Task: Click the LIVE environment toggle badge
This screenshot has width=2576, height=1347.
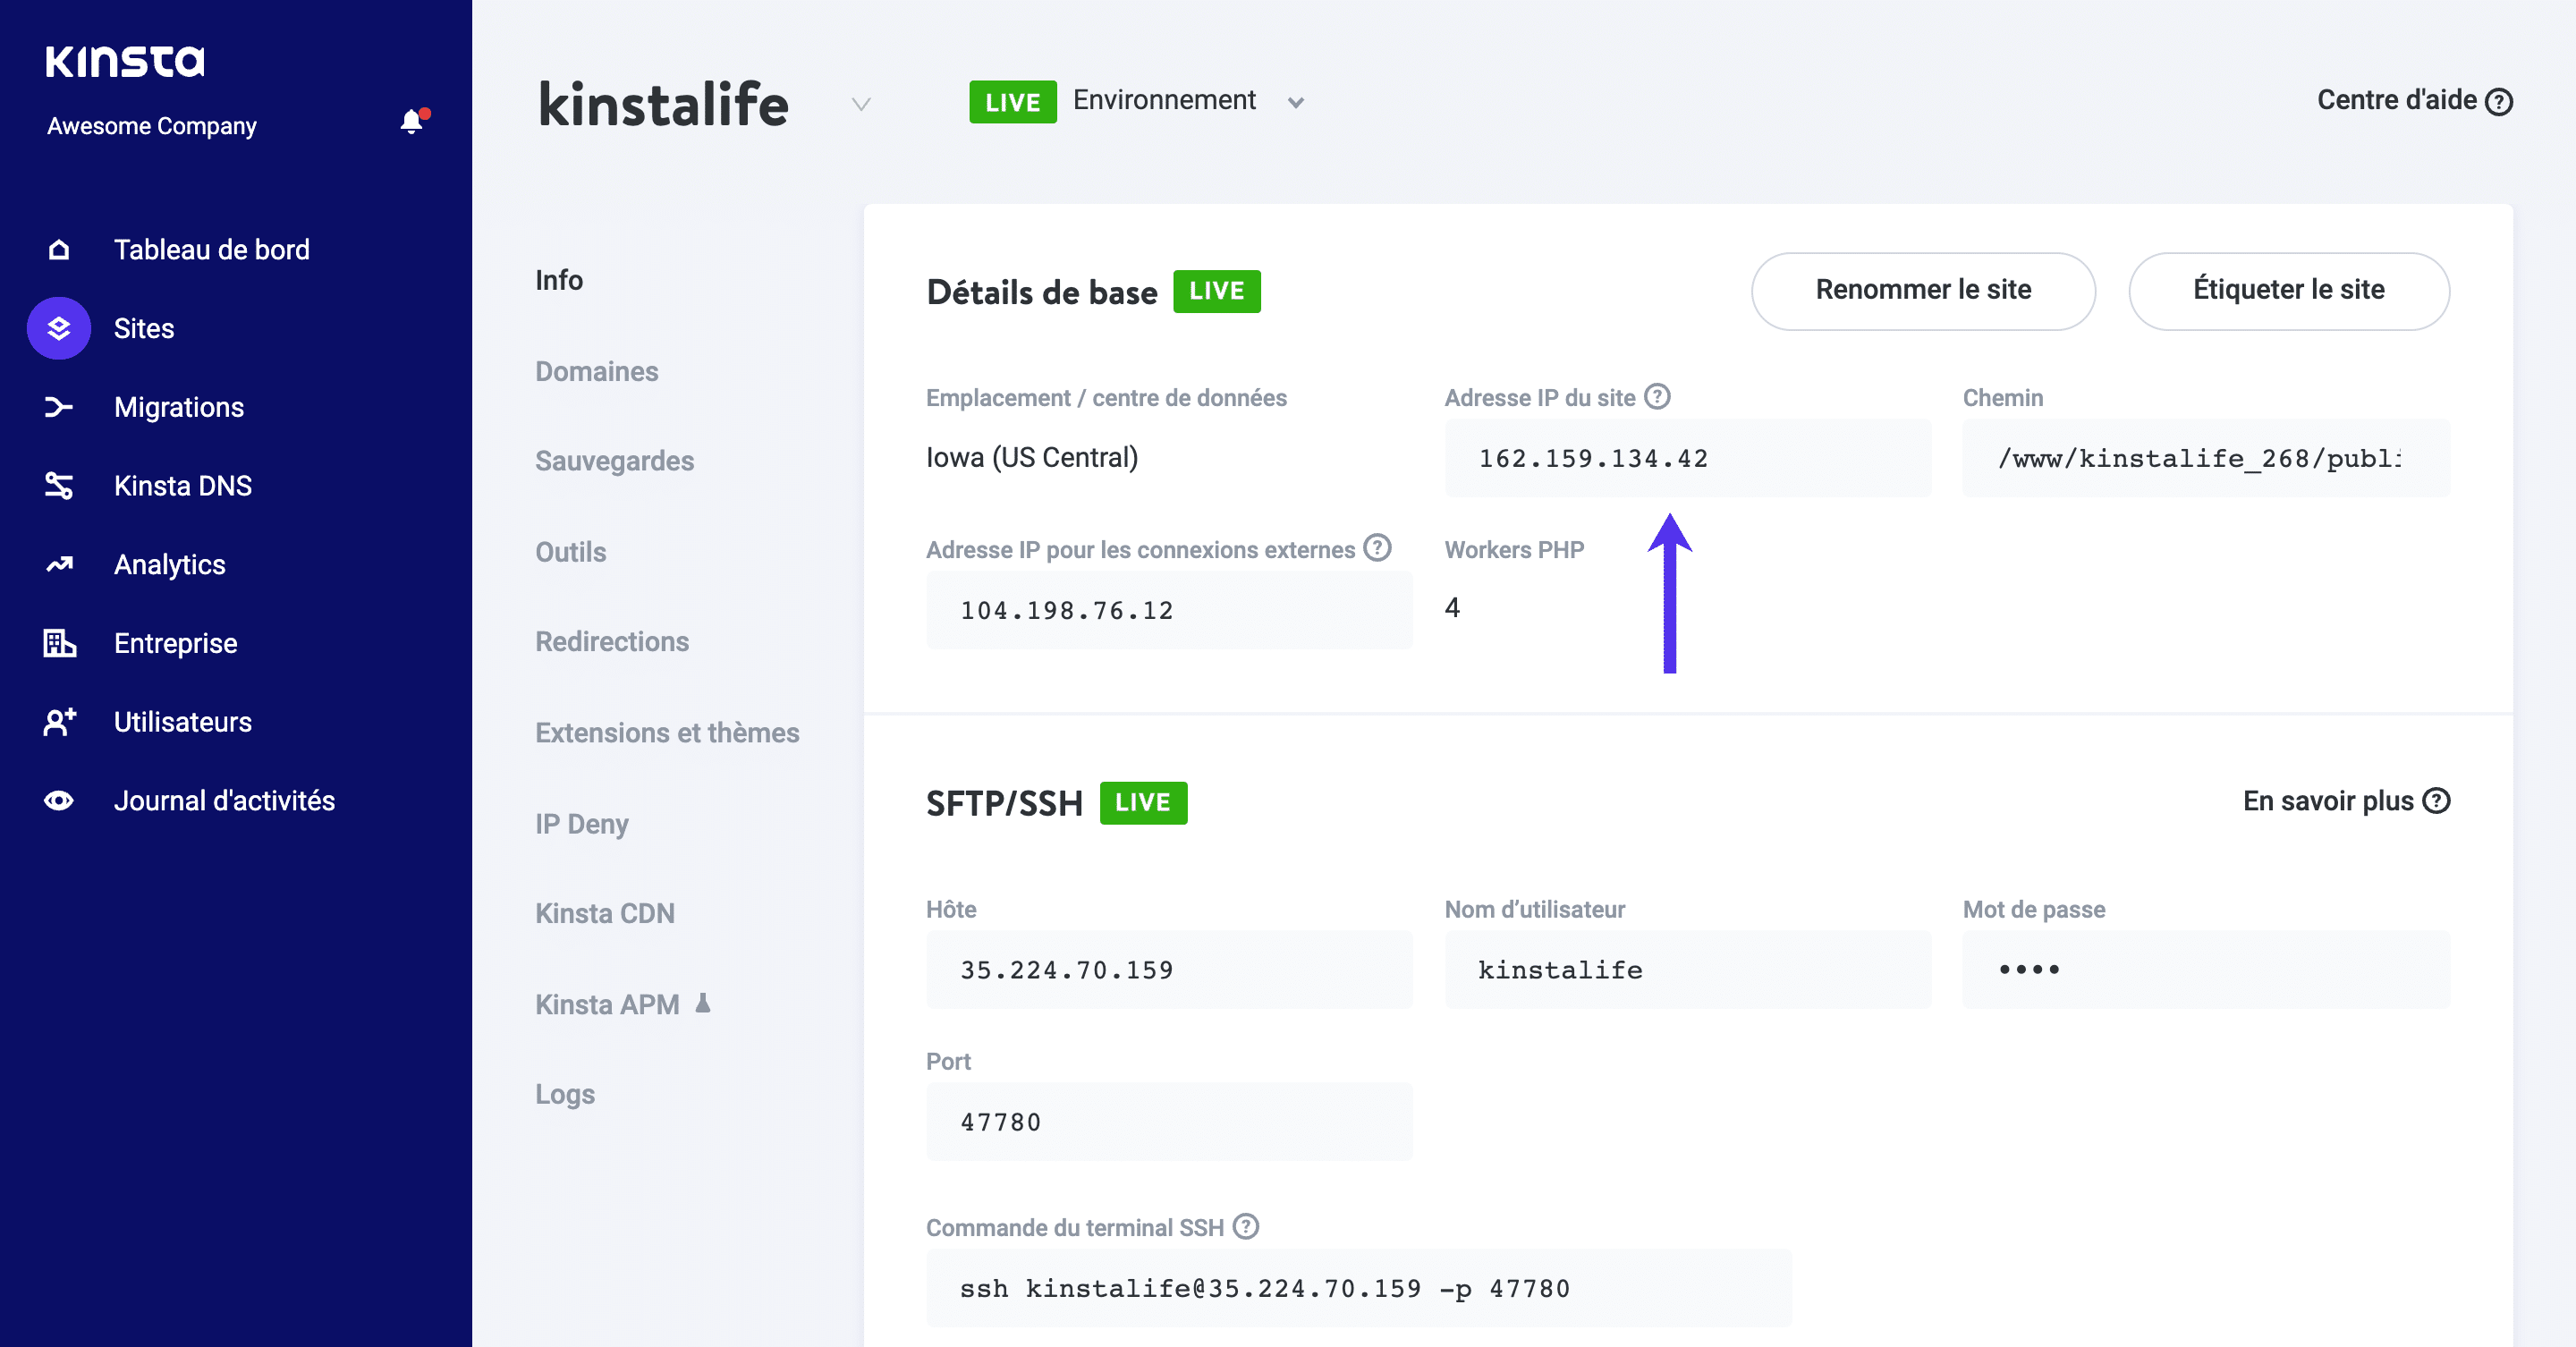Action: coord(1011,100)
